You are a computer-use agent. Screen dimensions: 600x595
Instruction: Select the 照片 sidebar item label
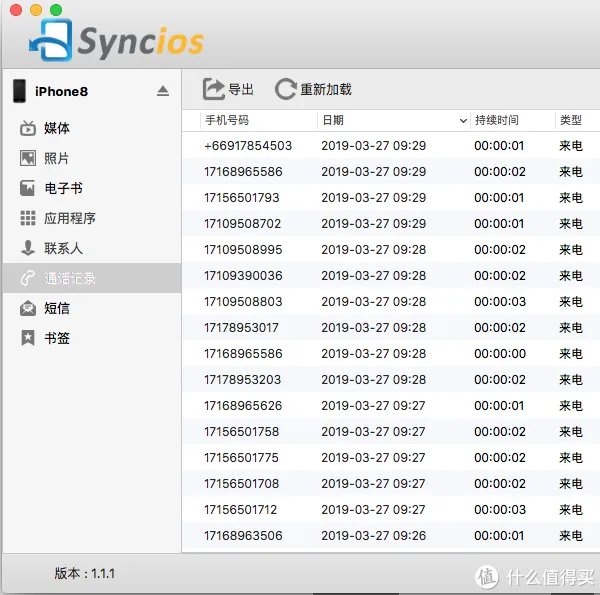pyautogui.click(x=57, y=158)
